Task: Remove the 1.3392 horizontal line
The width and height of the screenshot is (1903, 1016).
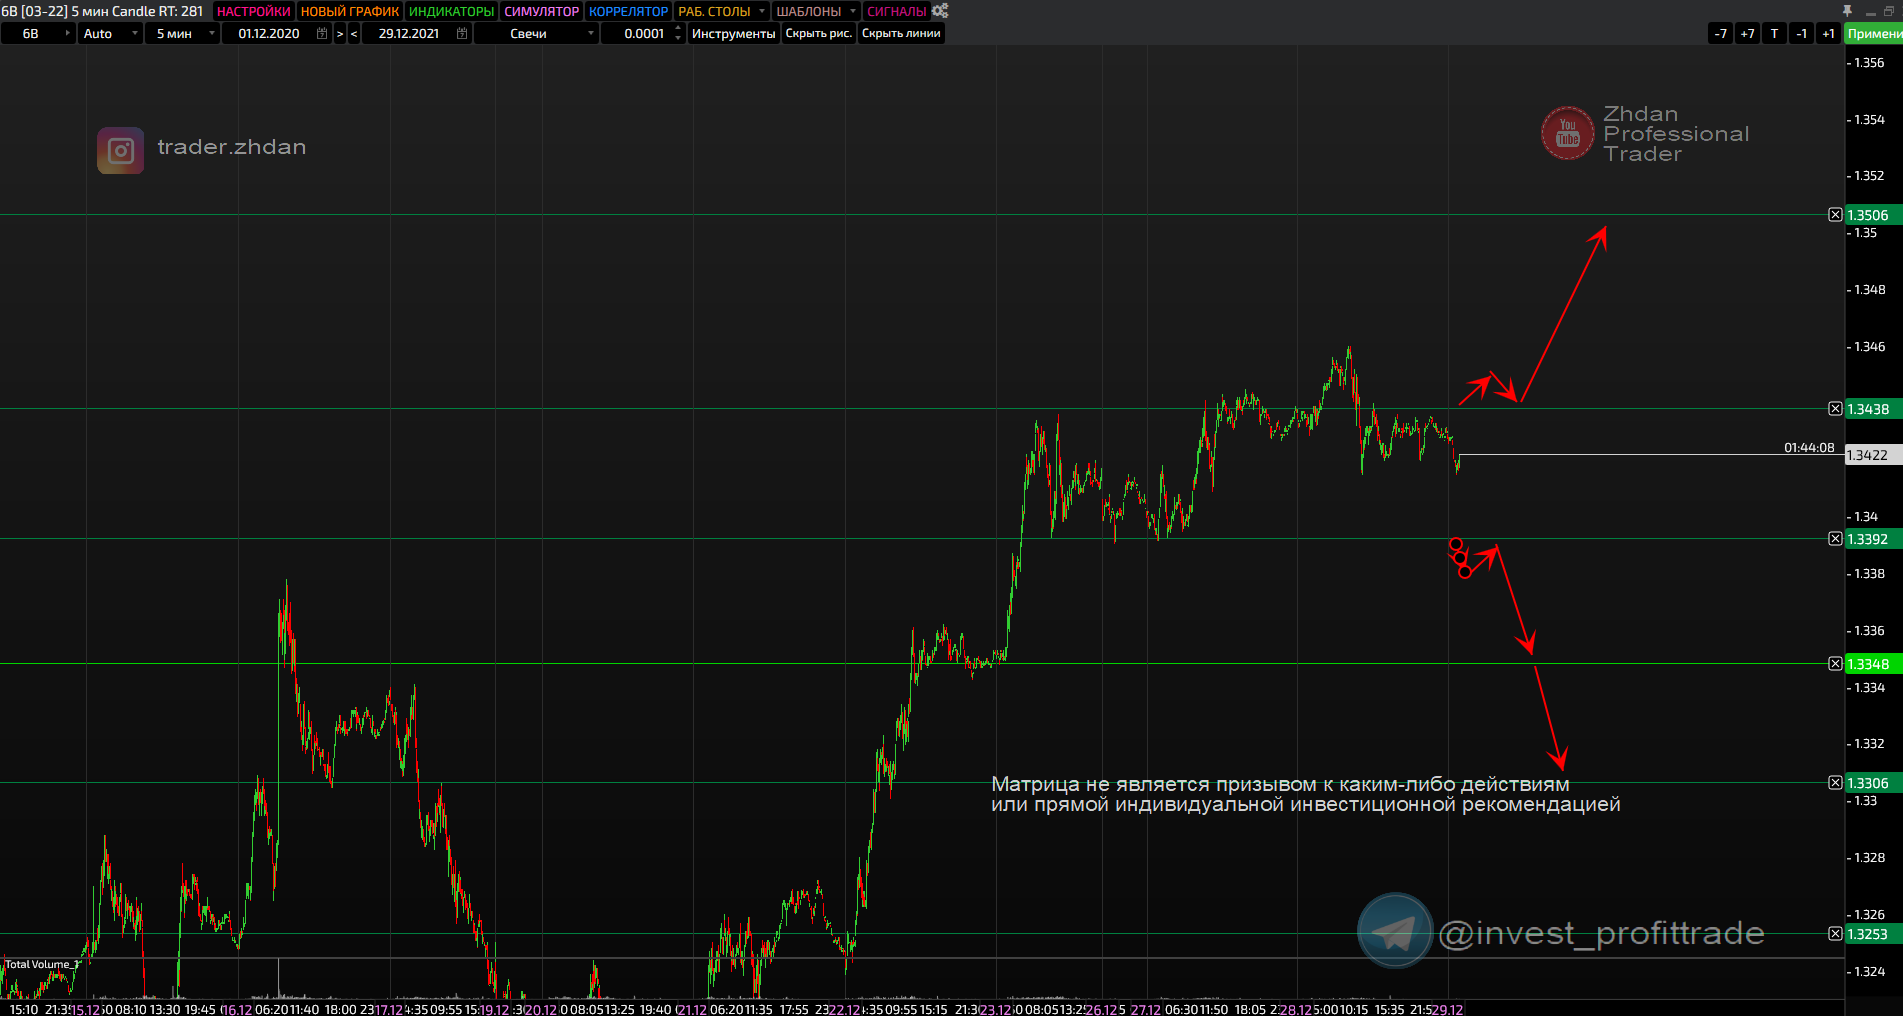Action: 1835,539
